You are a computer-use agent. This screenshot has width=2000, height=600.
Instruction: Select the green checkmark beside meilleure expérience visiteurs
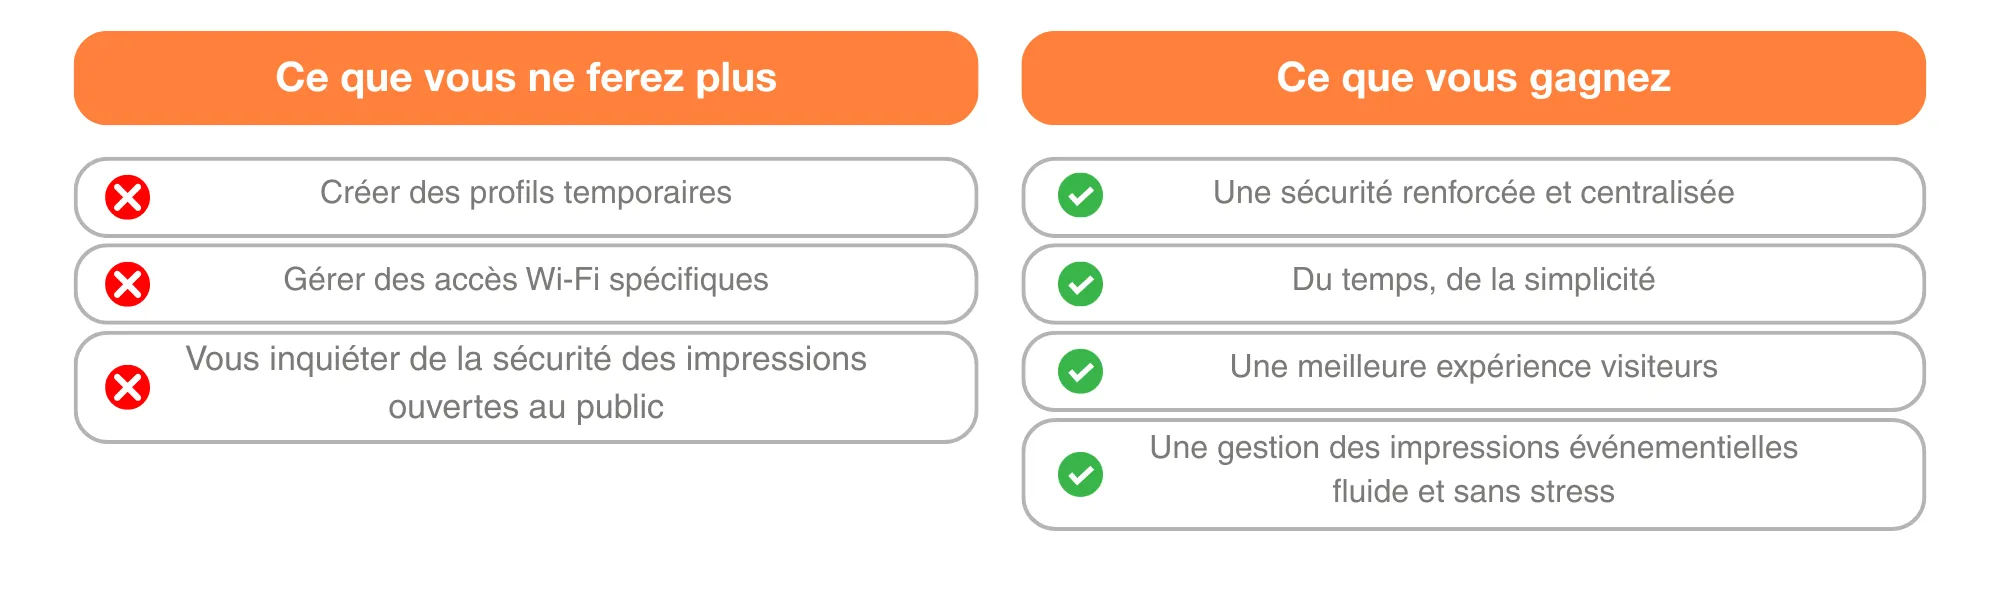tap(1080, 371)
